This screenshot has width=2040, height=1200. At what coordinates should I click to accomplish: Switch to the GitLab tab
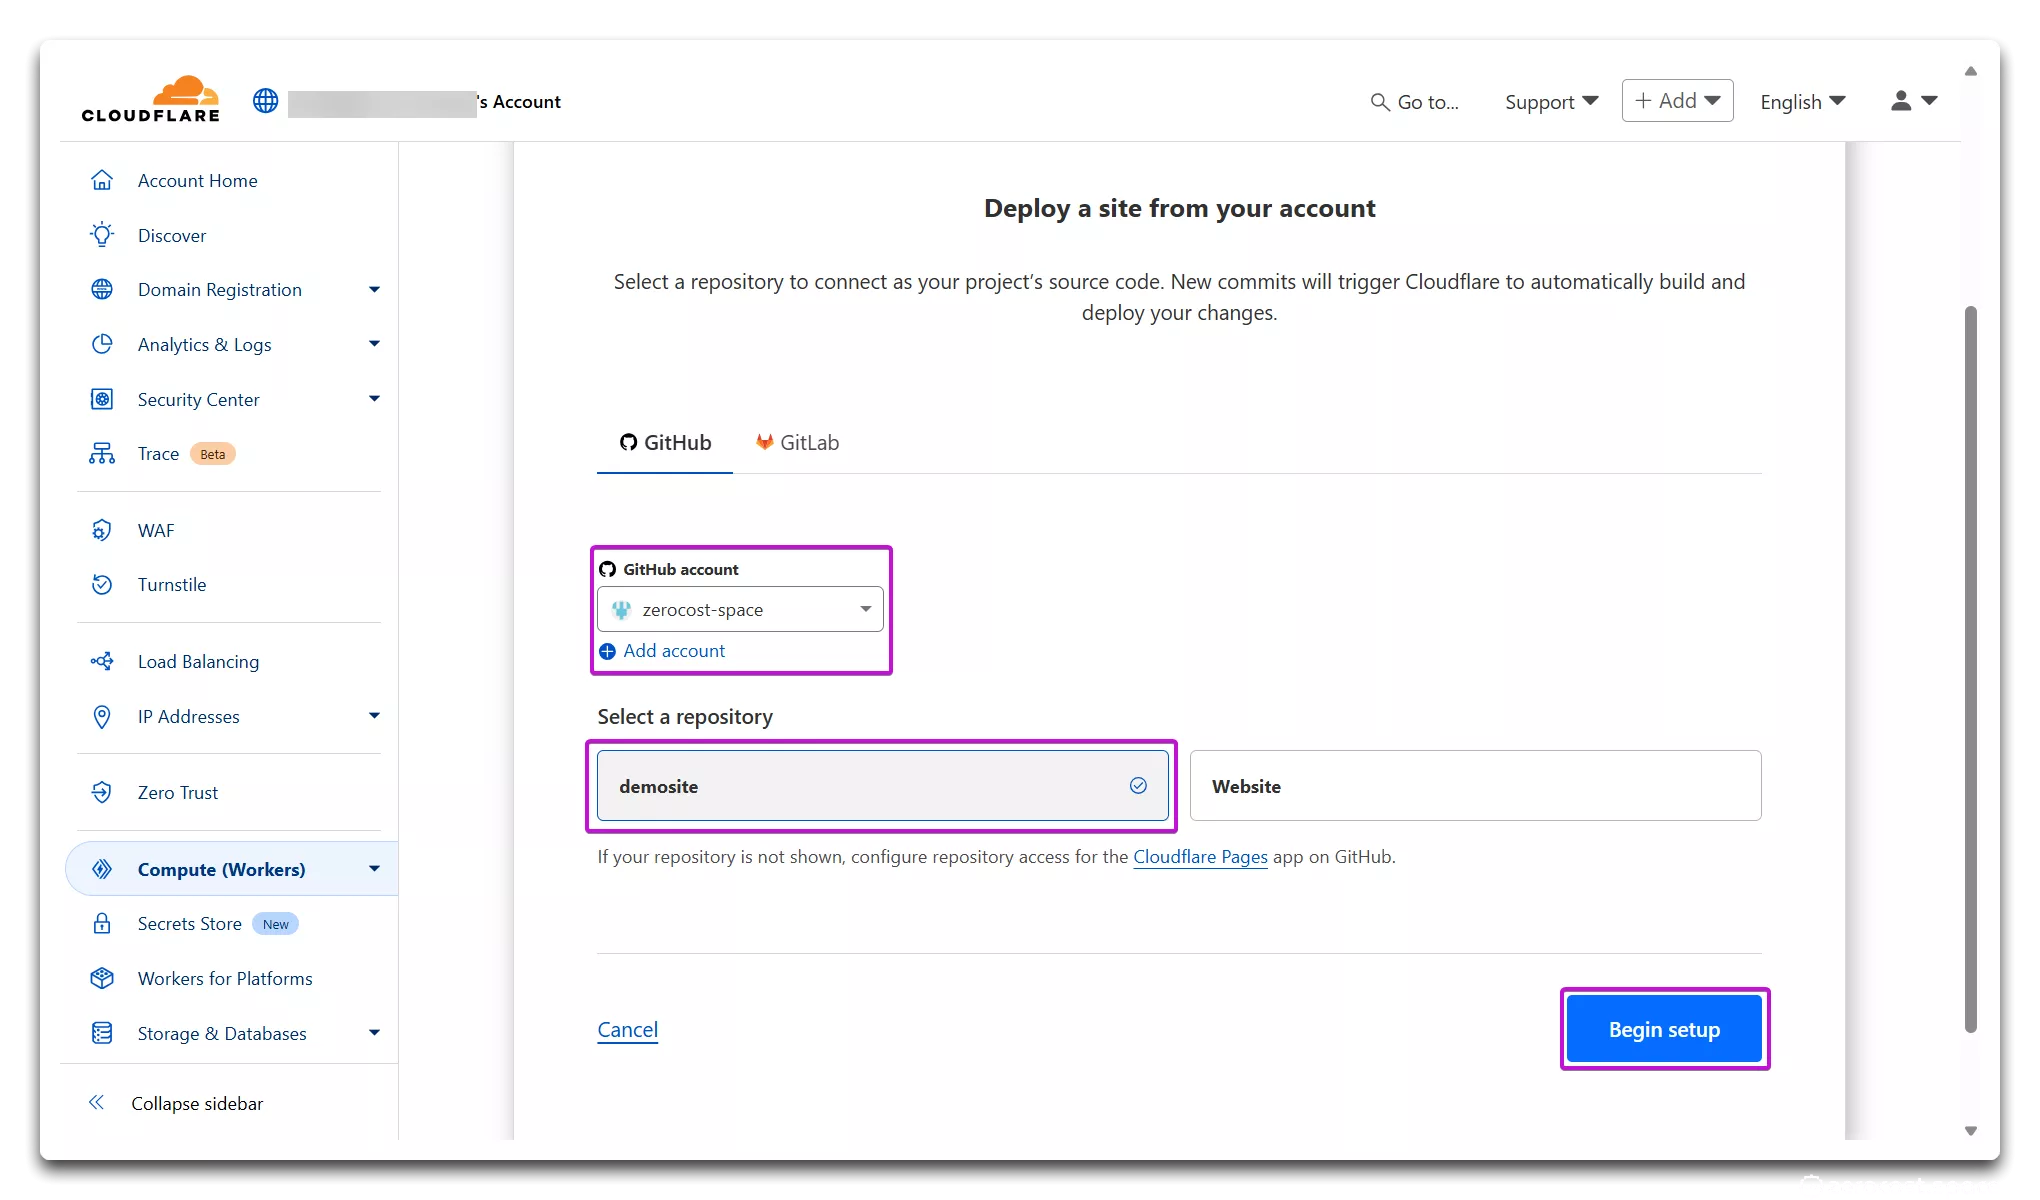pyautogui.click(x=797, y=443)
